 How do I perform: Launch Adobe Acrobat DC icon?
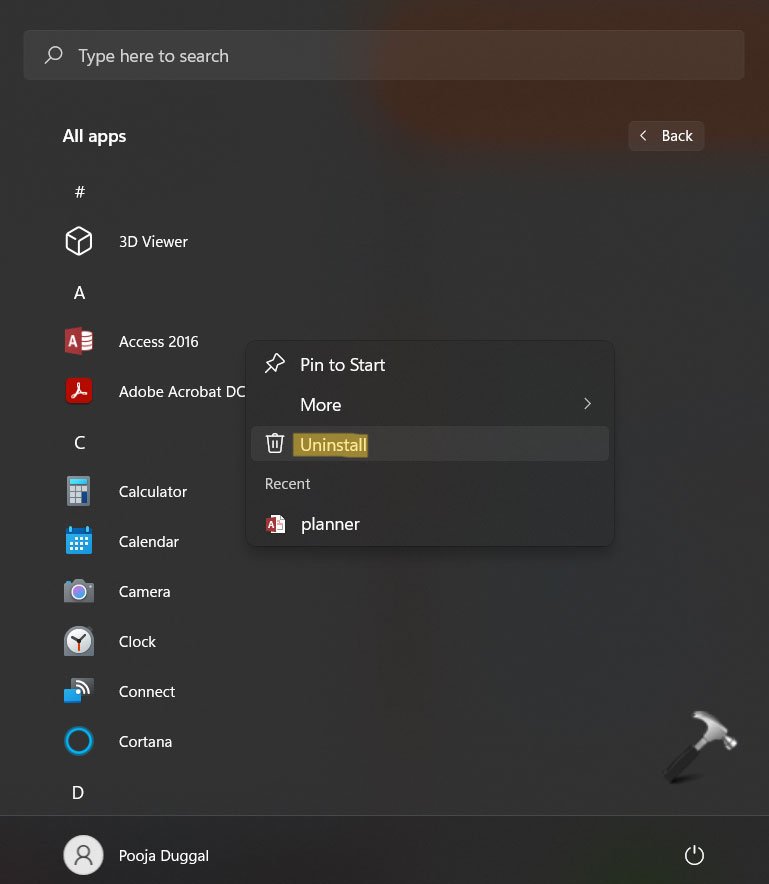[x=78, y=391]
